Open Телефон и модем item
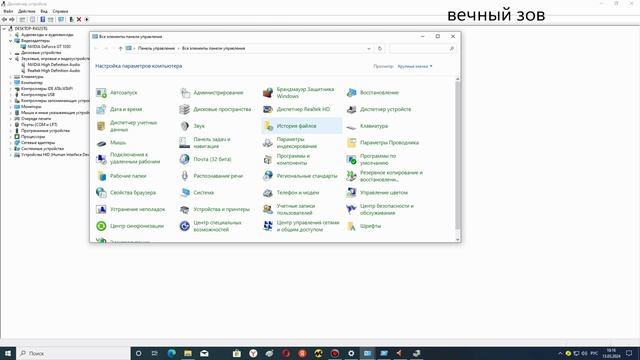Viewport: 640px width, 360px height. [291, 193]
